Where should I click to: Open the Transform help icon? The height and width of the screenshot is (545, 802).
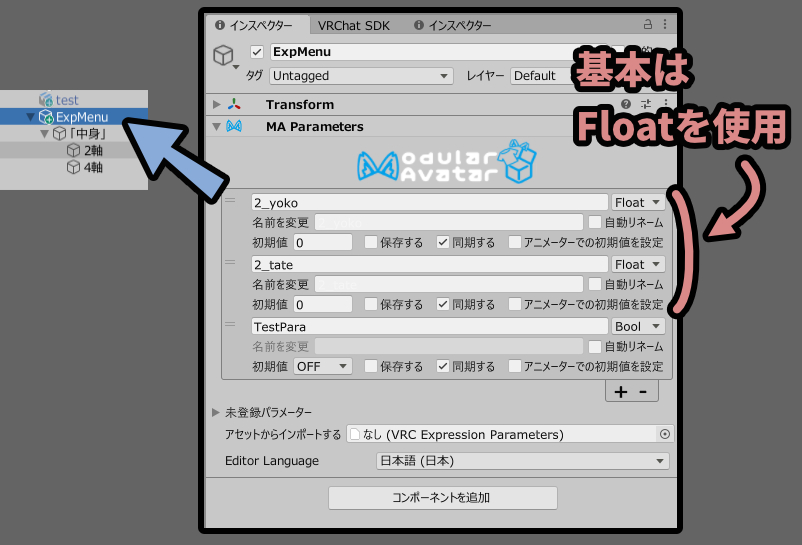coord(626,104)
